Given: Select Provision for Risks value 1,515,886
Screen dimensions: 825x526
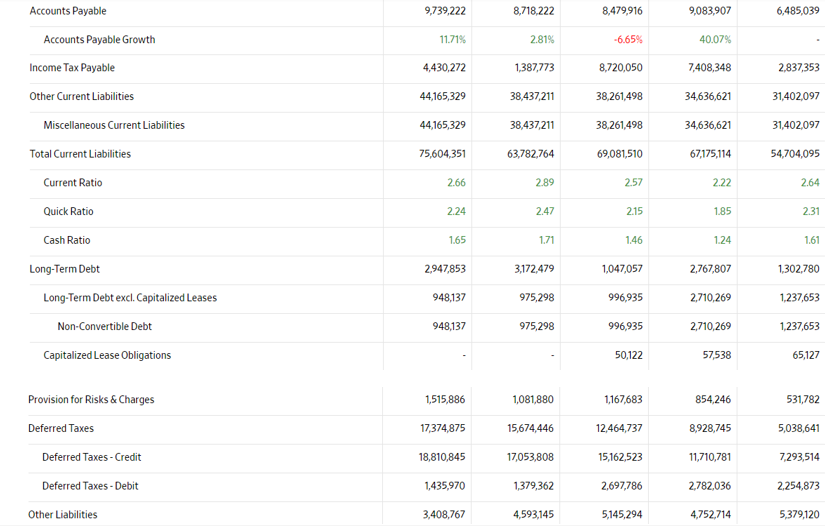Looking at the screenshot, I should [445, 400].
